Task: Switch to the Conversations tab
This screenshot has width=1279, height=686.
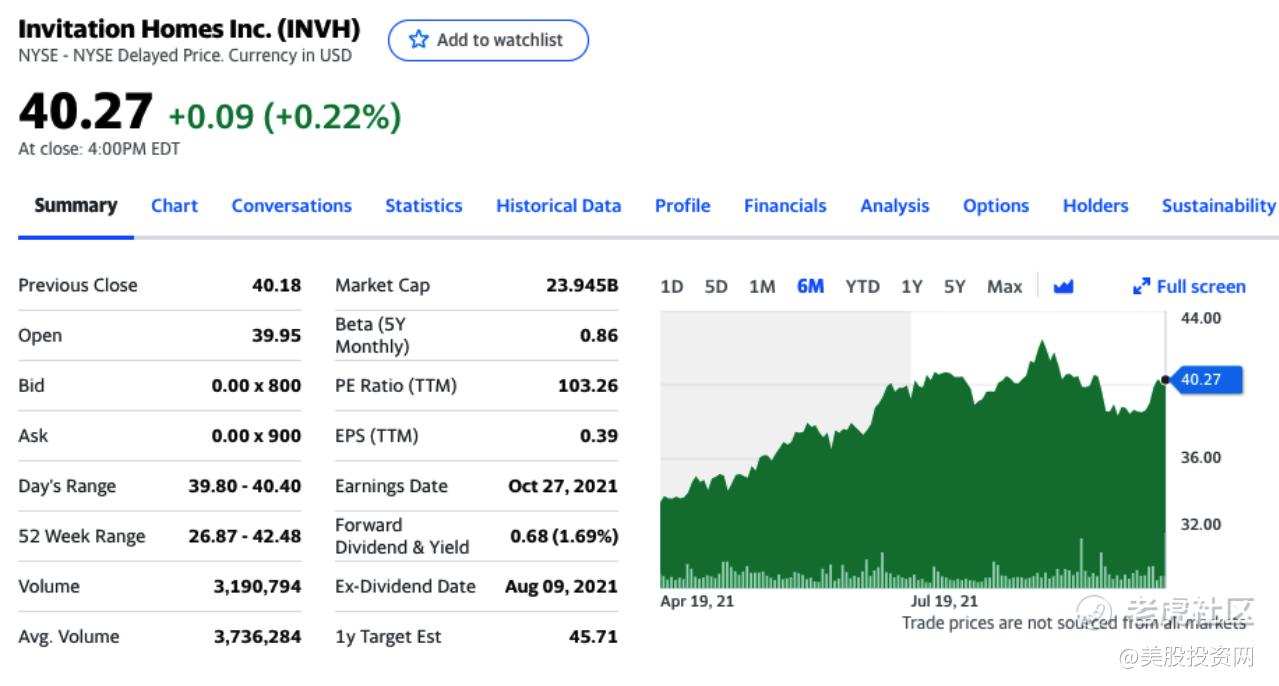Action: point(292,206)
